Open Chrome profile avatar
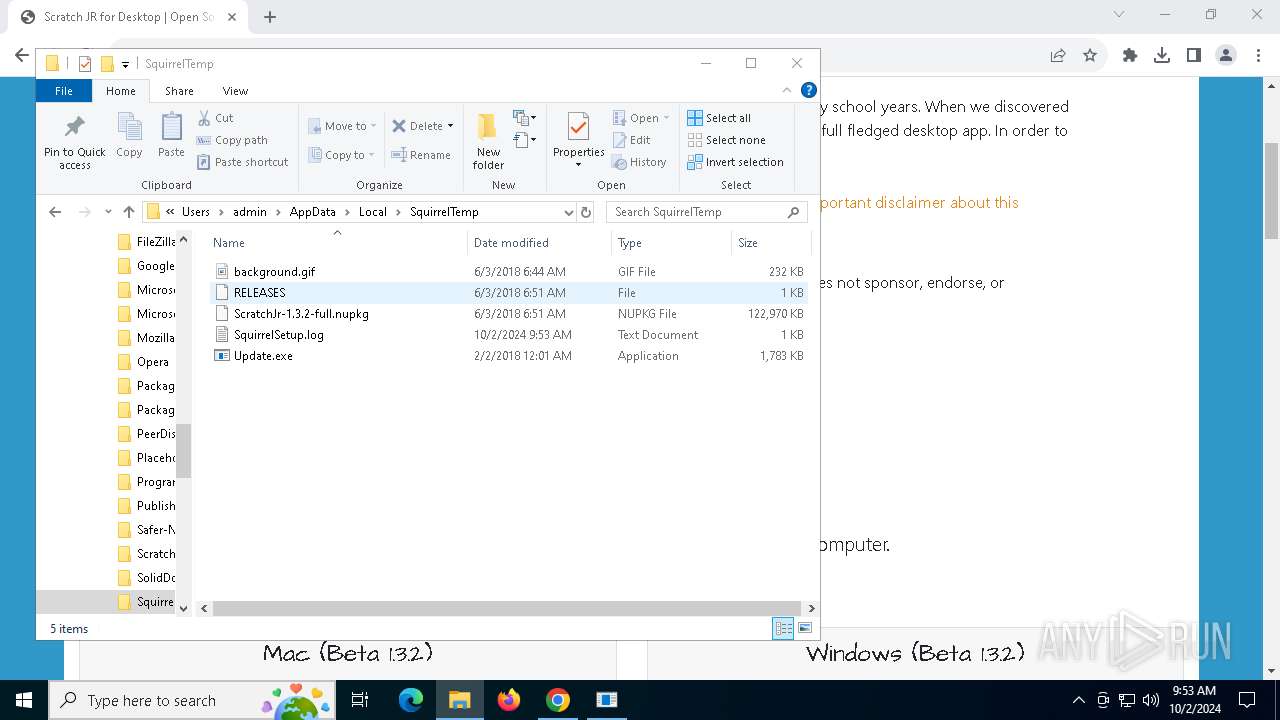1280x720 pixels. [x=1226, y=56]
